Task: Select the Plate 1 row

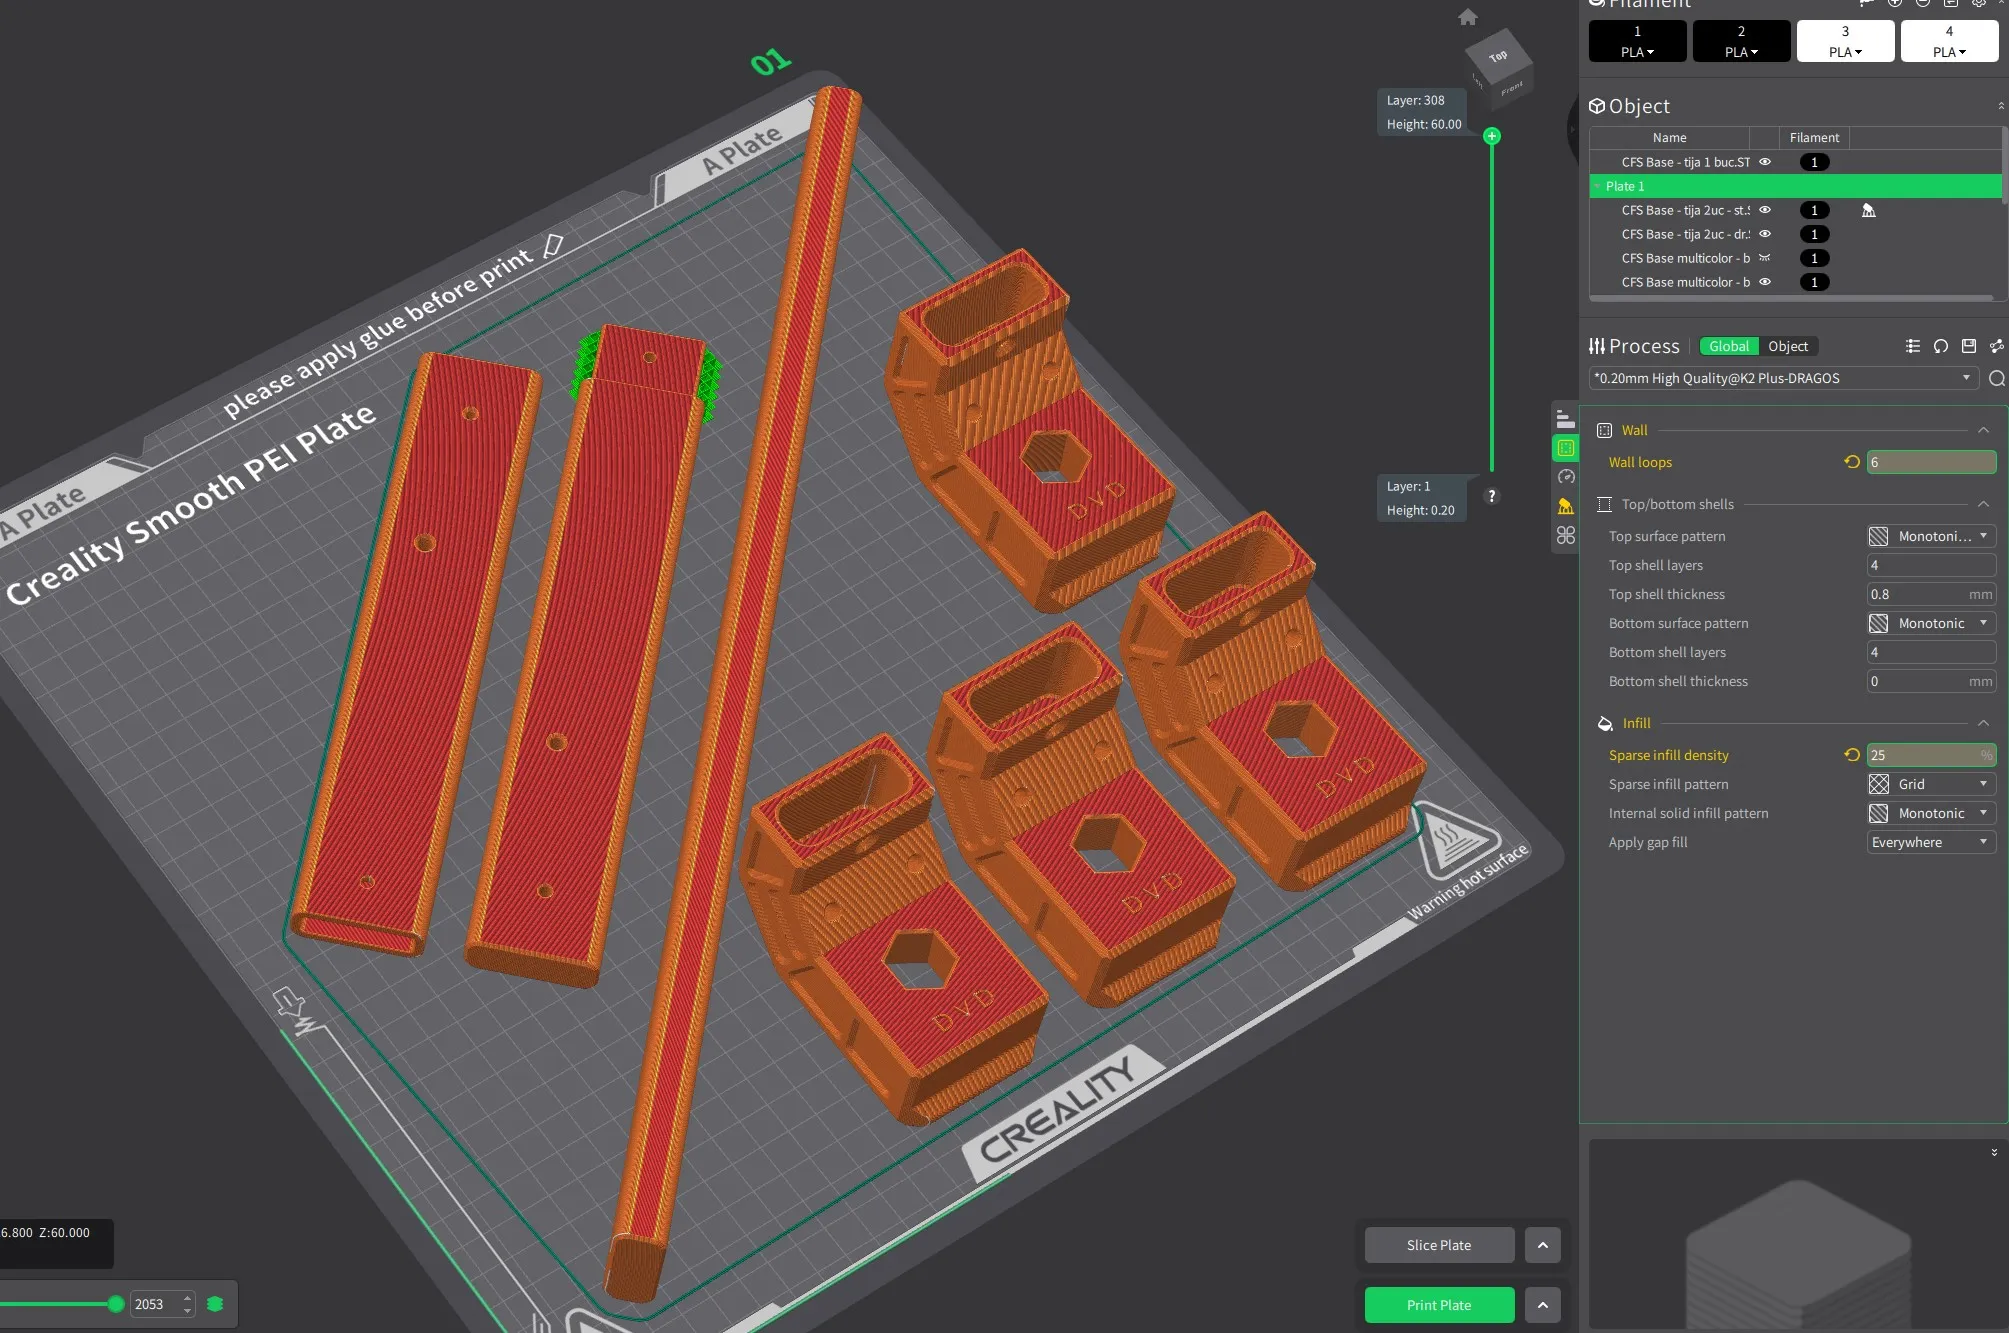Action: click(x=1796, y=186)
